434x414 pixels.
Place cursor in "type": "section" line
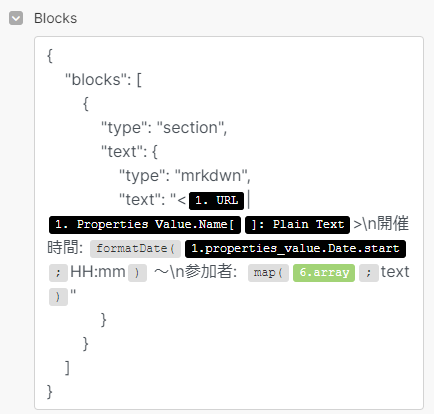pos(164,128)
